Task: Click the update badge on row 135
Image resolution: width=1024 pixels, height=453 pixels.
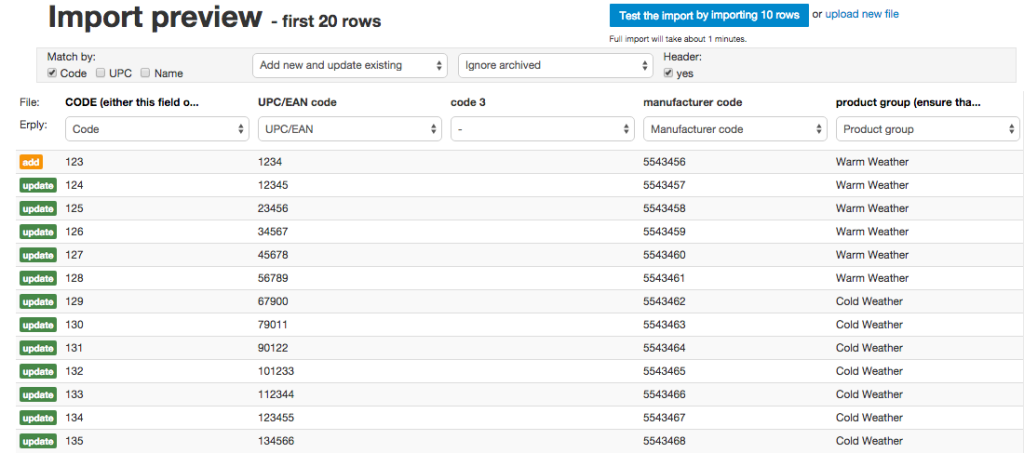Action: (x=38, y=441)
